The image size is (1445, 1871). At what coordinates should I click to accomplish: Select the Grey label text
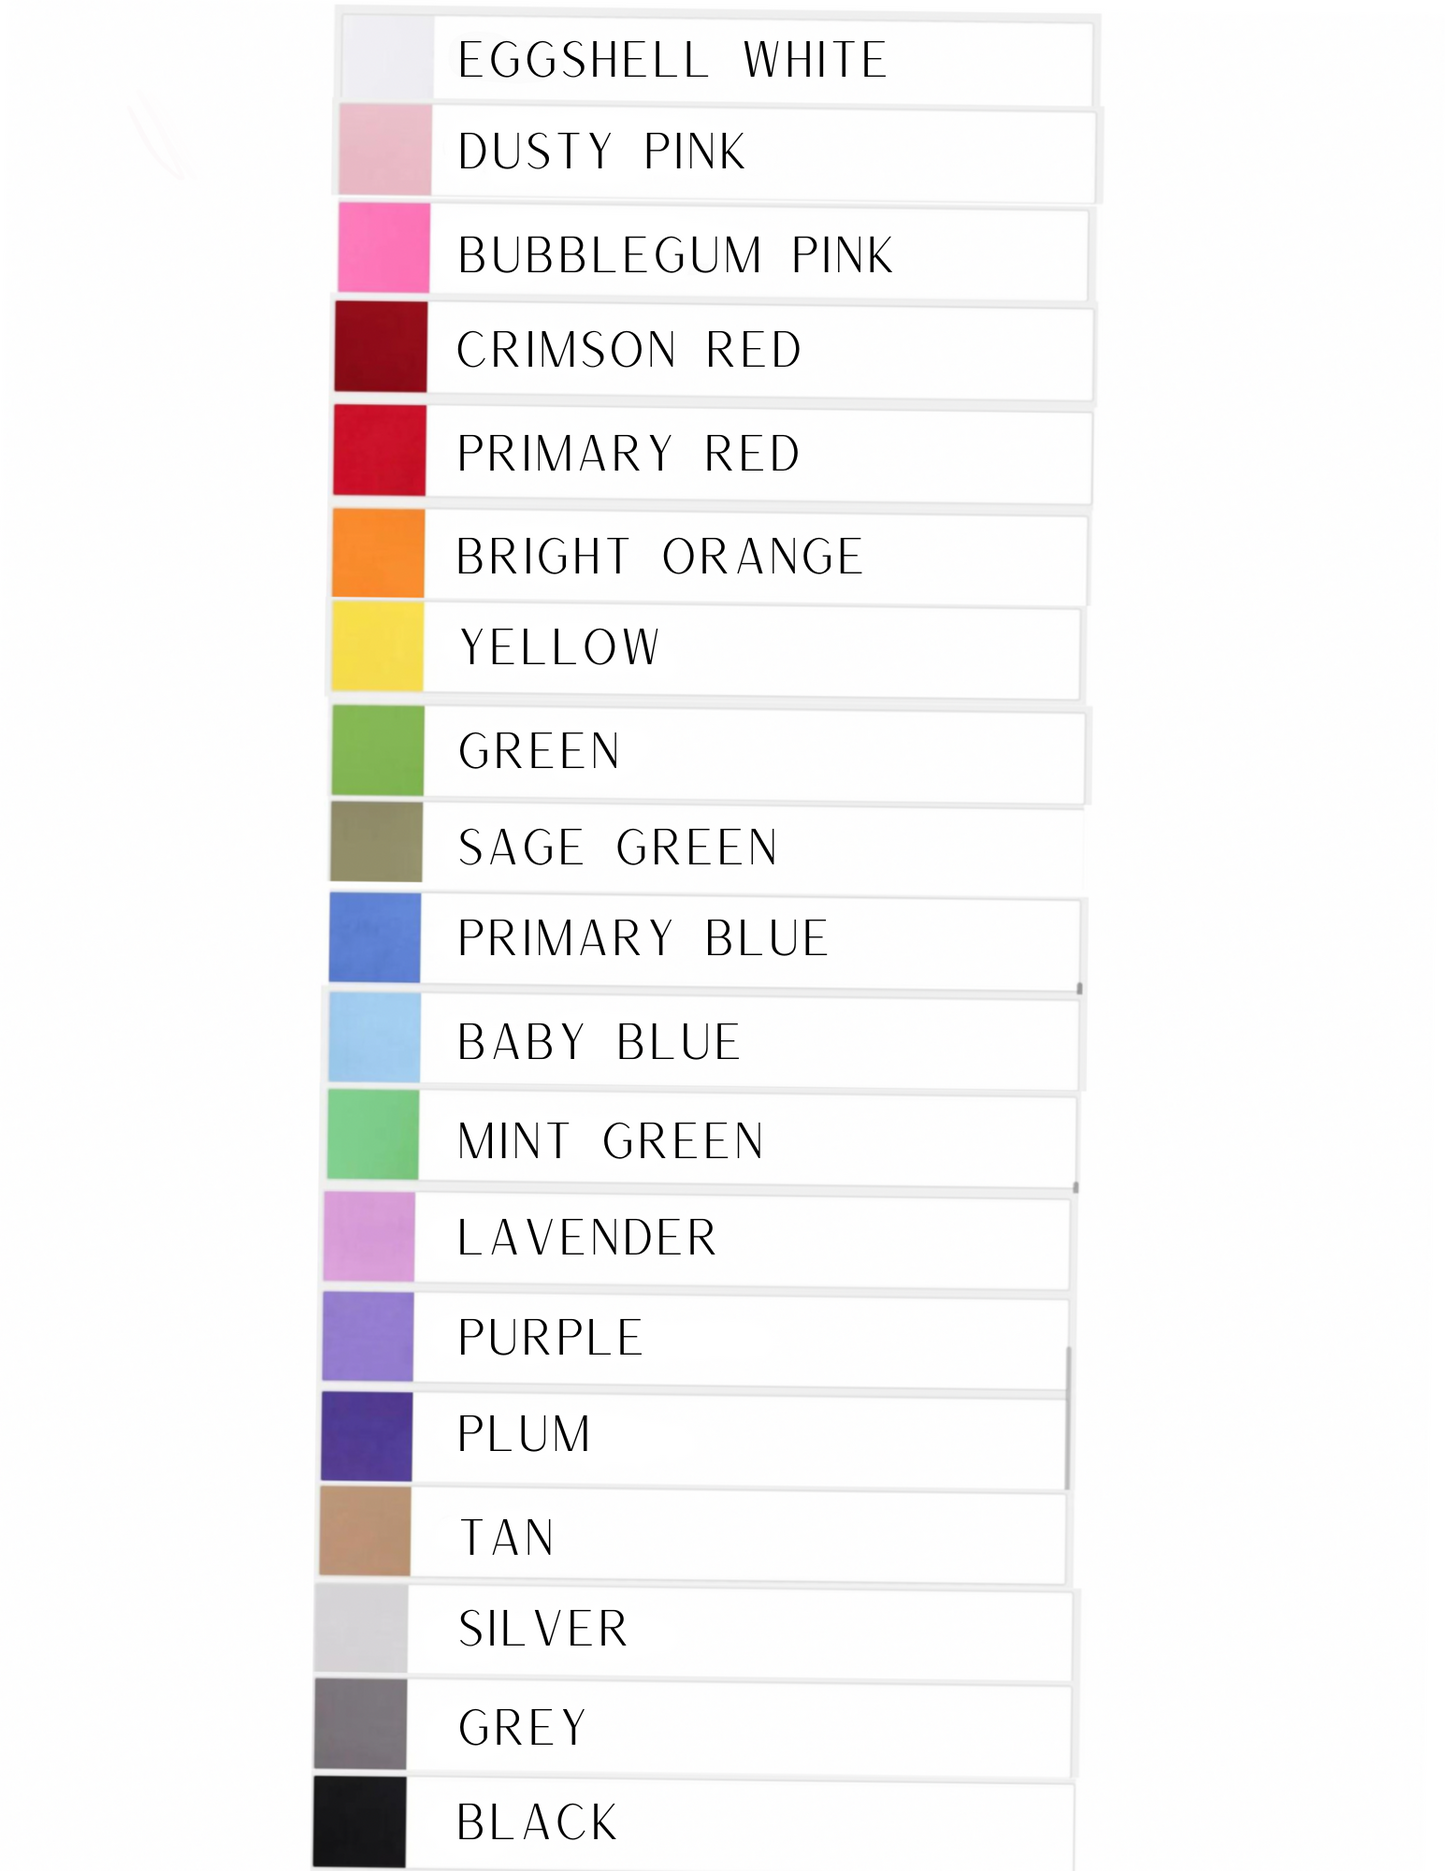point(523,1727)
